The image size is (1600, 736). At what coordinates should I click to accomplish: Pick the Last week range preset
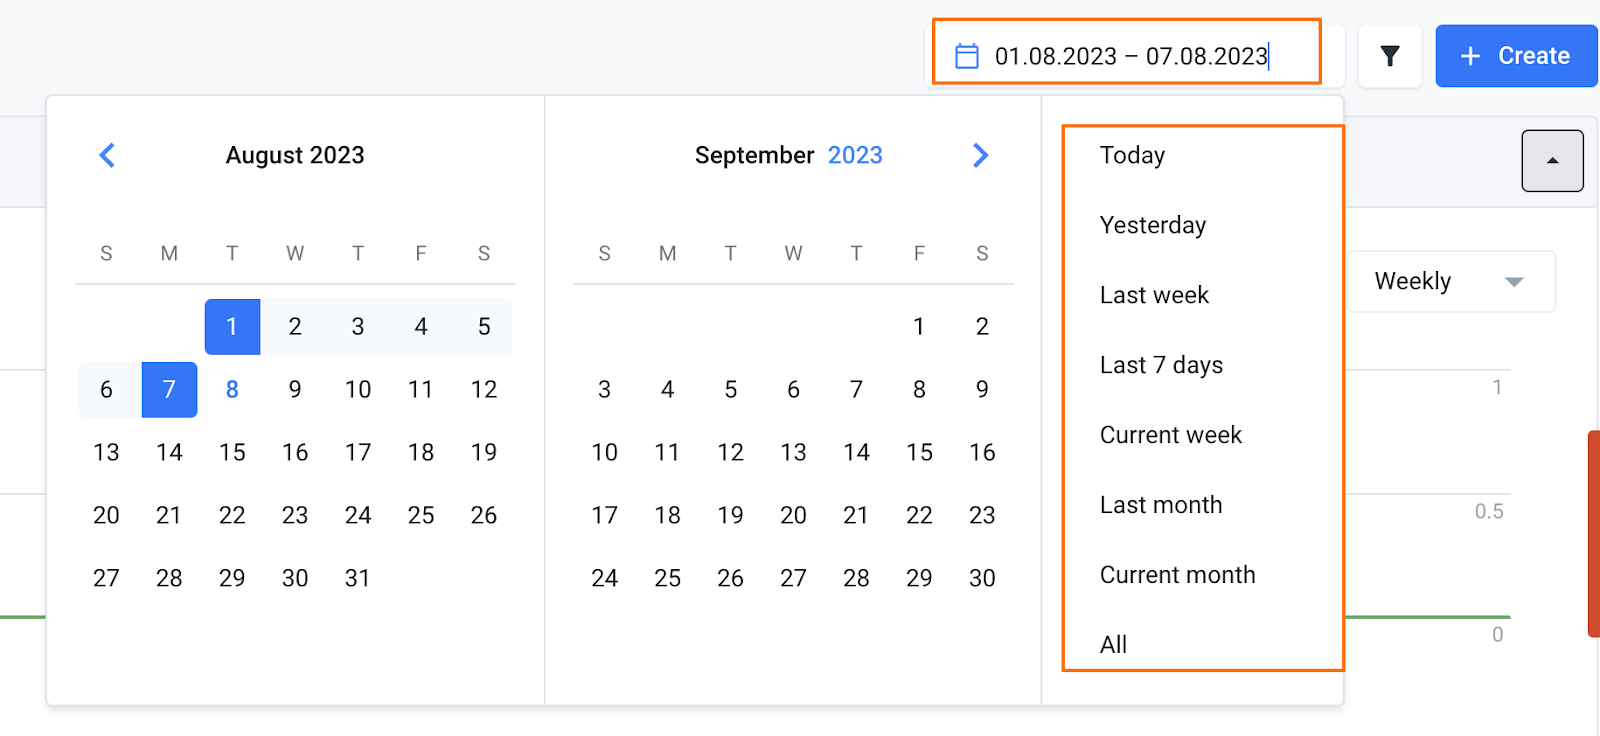coord(1154,295)
